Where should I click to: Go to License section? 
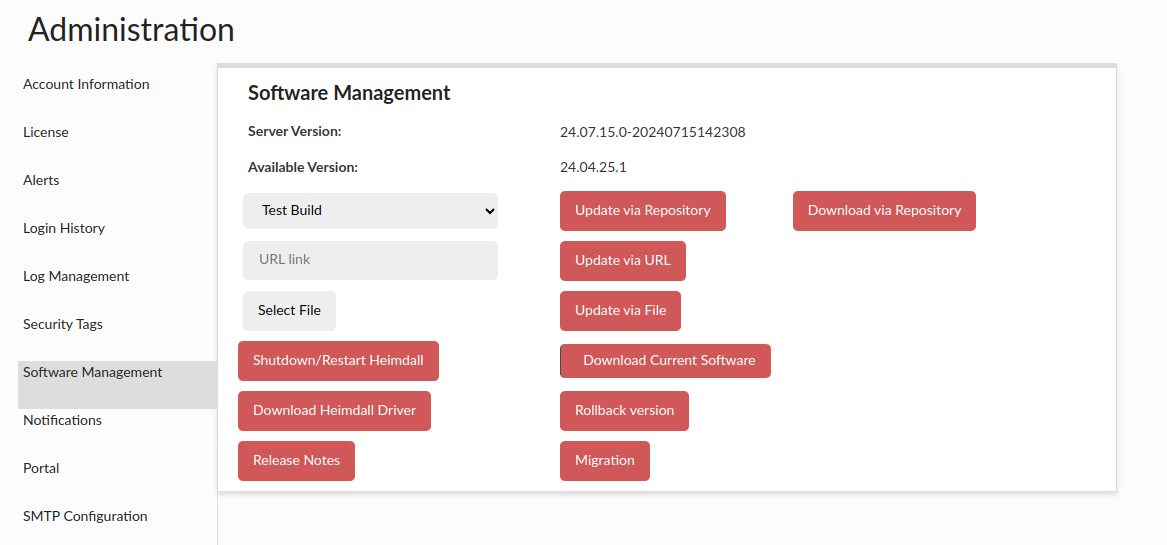pyautogui.click(x=46, y=133)
